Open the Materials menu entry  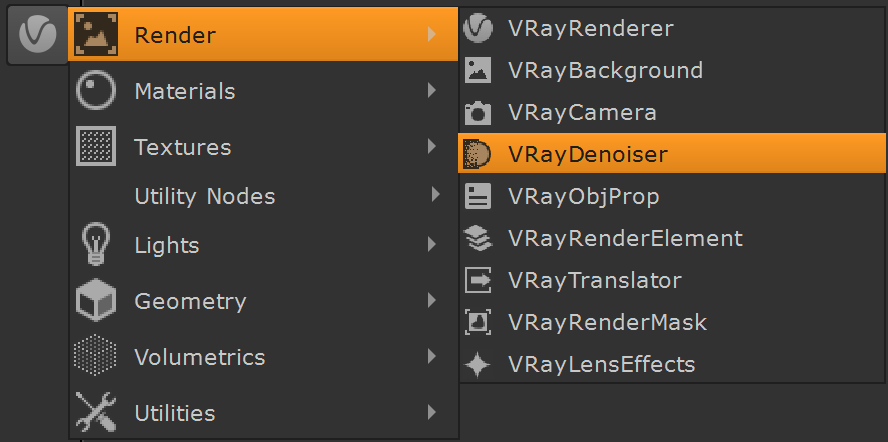tap(263, 90)
